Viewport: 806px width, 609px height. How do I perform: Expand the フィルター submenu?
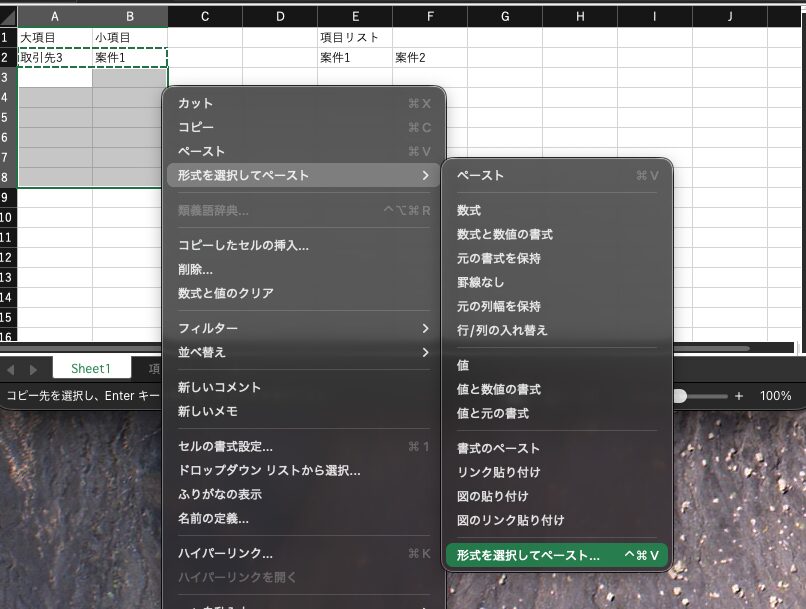pos(425,328)
